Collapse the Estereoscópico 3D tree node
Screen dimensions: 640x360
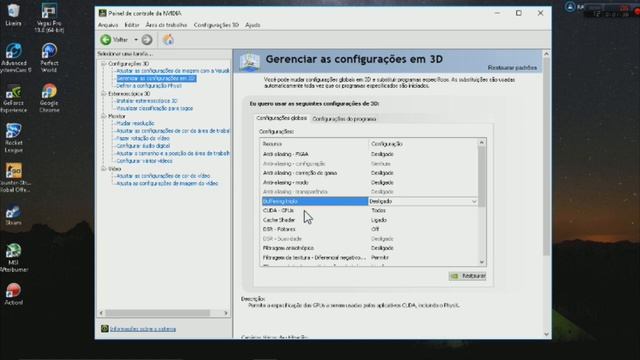coord(103,93)
